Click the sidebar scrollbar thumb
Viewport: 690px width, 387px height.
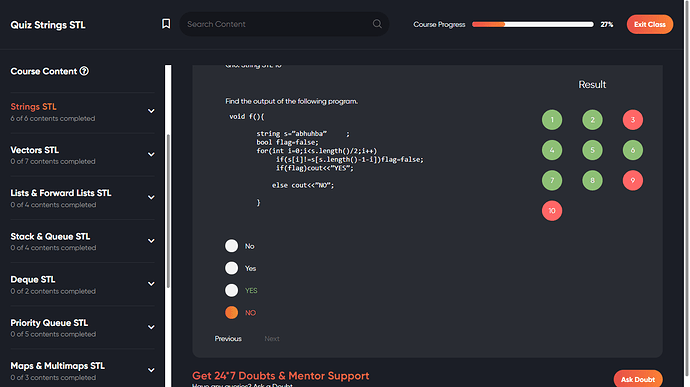pyautogui.click(x=168, y=211)
